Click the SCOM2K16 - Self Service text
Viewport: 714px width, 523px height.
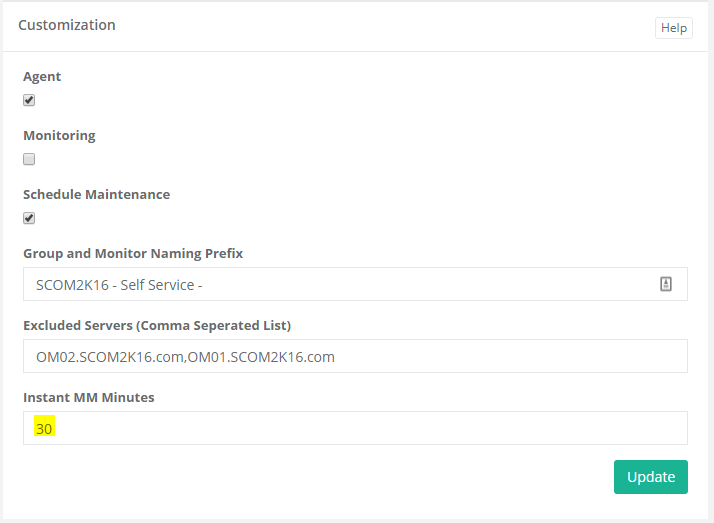(119, 285)
